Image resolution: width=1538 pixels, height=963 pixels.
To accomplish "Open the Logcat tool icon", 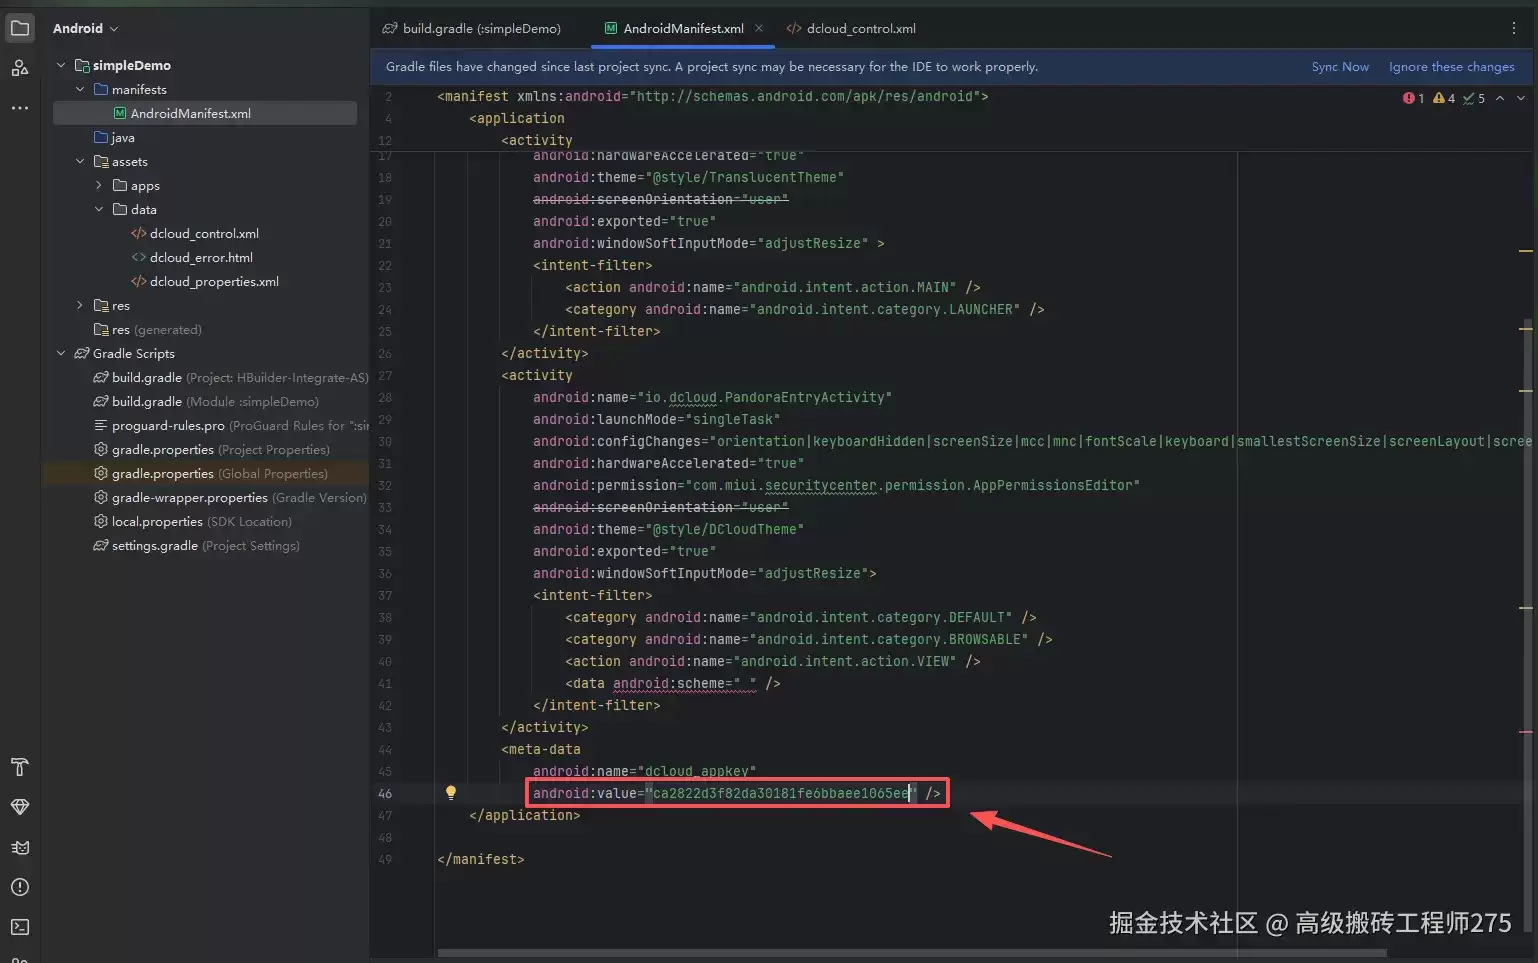I will coord(20,847).
